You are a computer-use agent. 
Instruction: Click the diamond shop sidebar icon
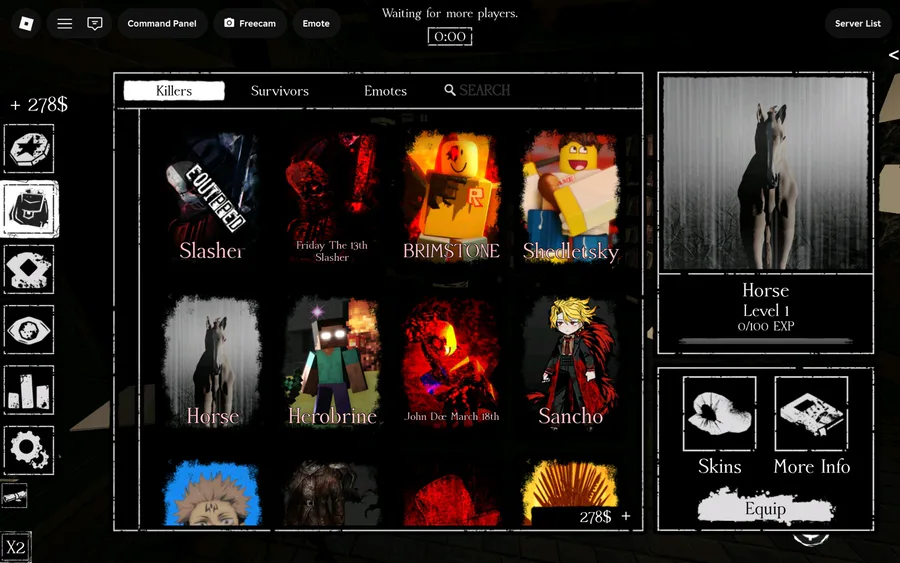29,269
